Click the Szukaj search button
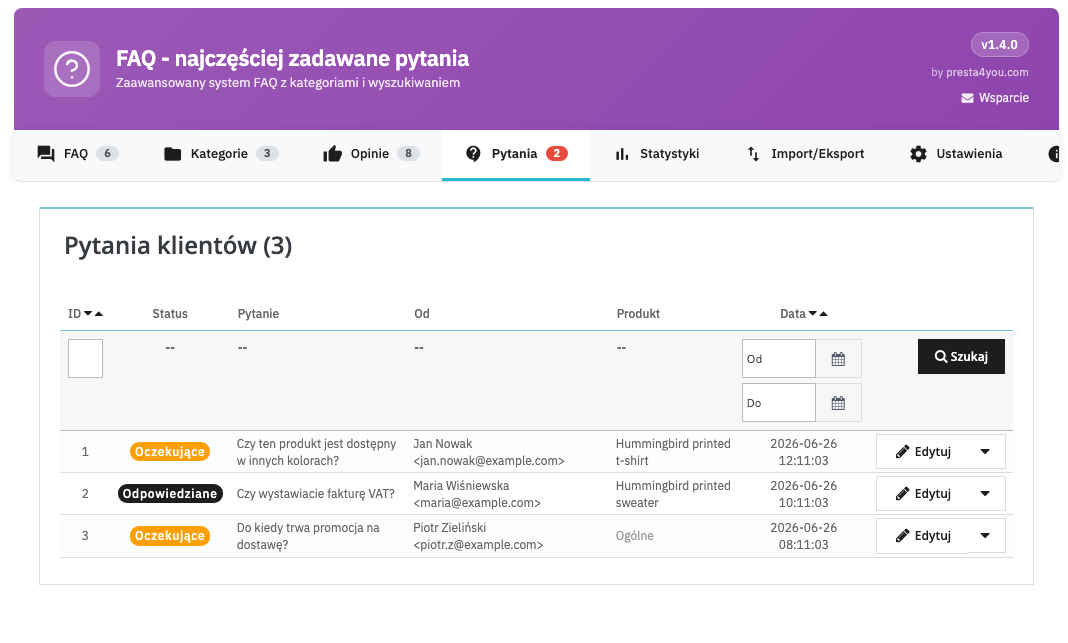Image resolution: width=1068 pixels, height=643 pixels. tap(961, 356)
